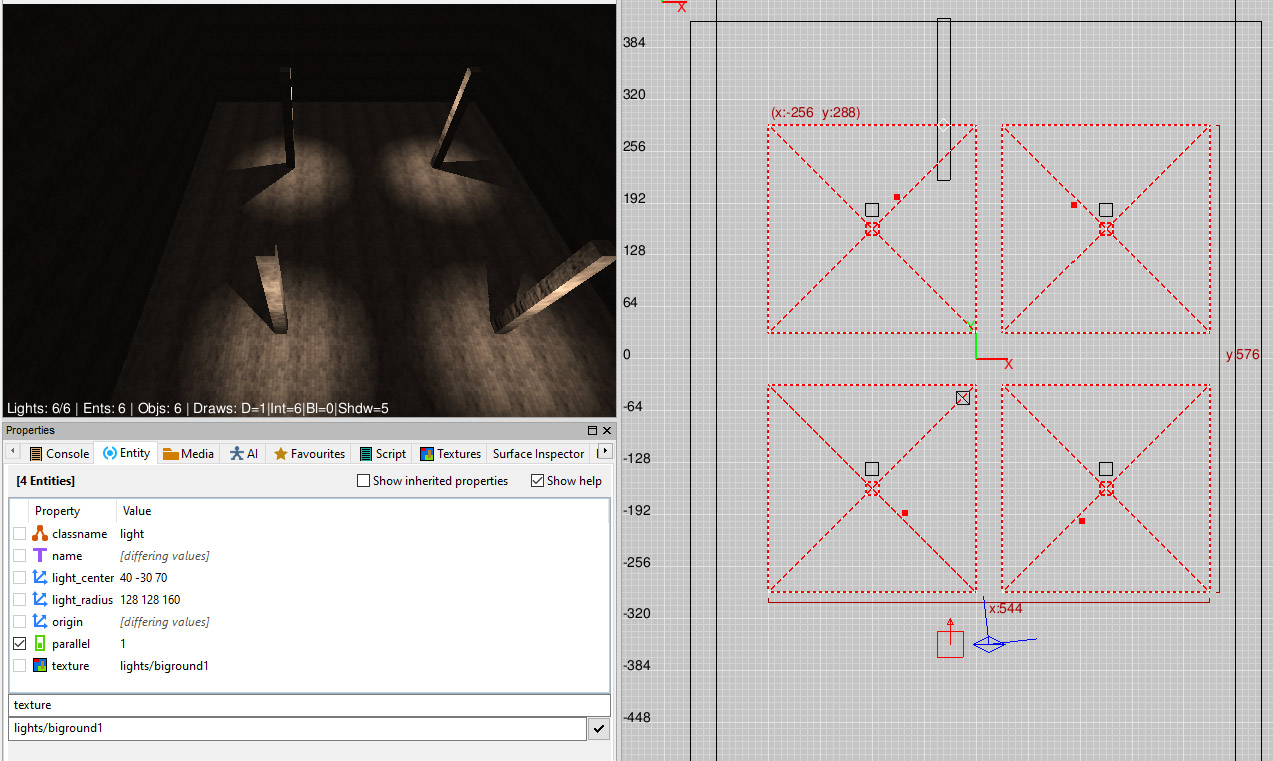Click the light center handle of the top-left light
Screen dimensions: 1273x761
897,197
